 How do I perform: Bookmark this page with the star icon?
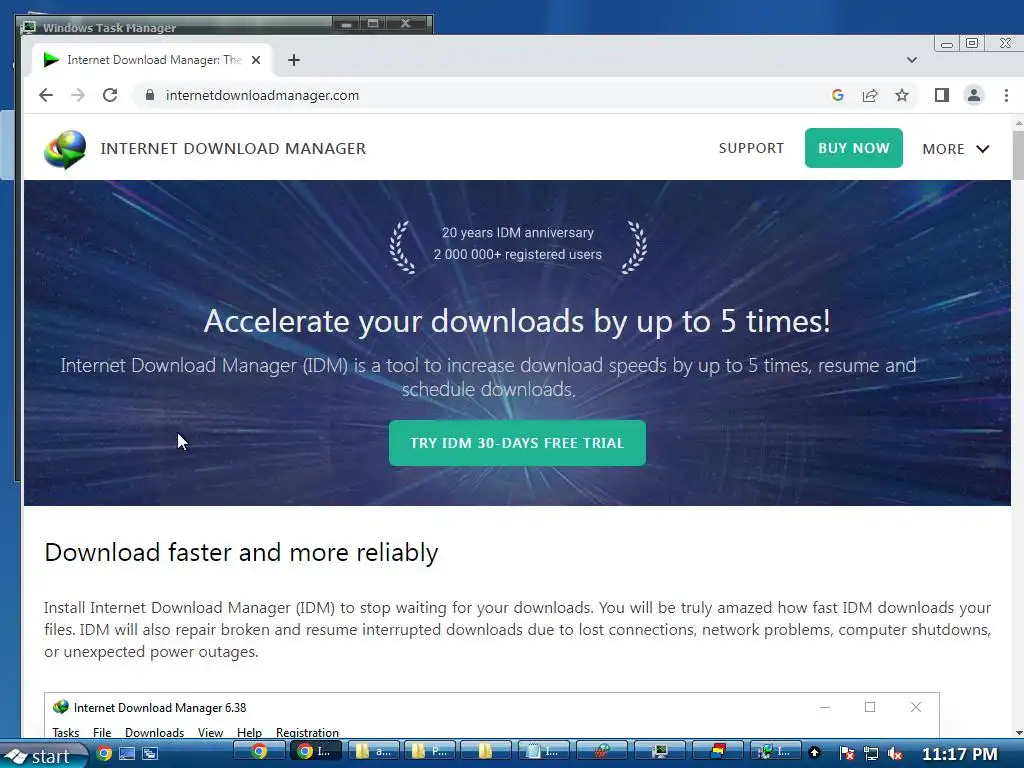tap(902, 95)
